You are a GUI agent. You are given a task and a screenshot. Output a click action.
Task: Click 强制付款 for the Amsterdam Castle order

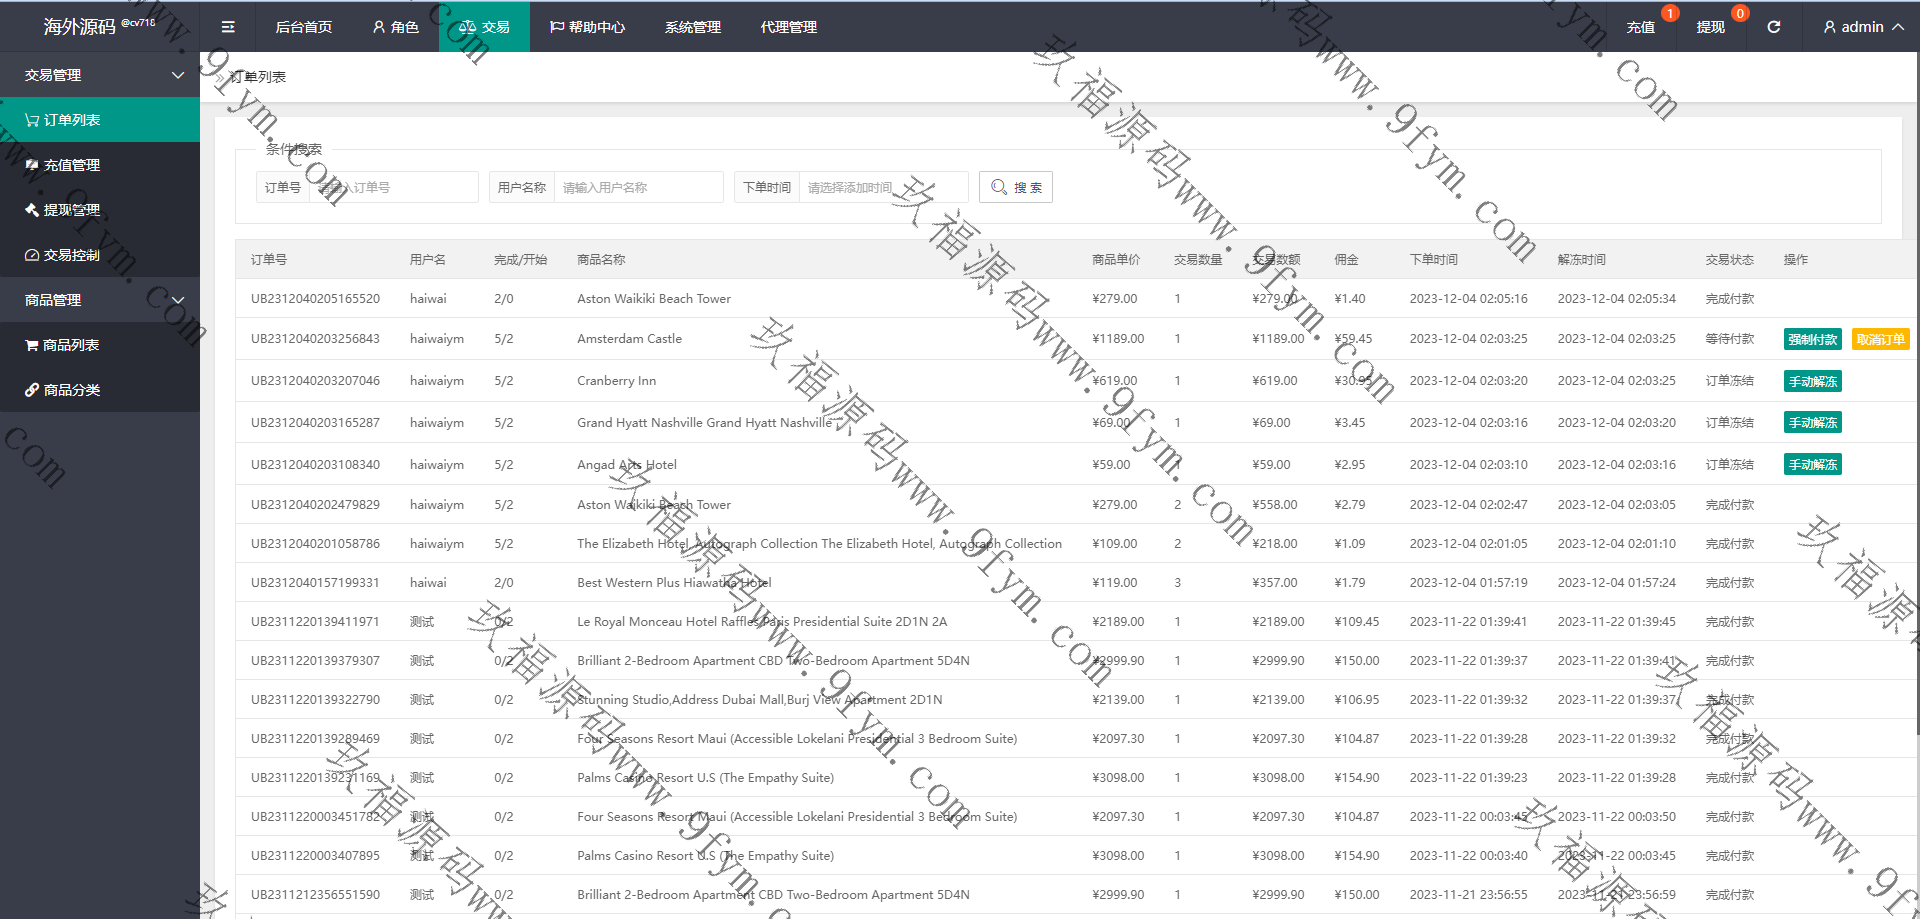coord(1812,339)
